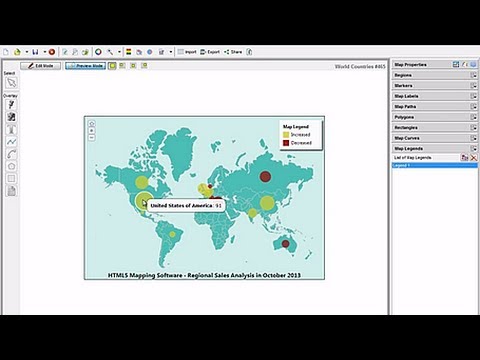Click the yellow bubble over China
This screenshot has height=360, width=480.
(x=267, y=203)
